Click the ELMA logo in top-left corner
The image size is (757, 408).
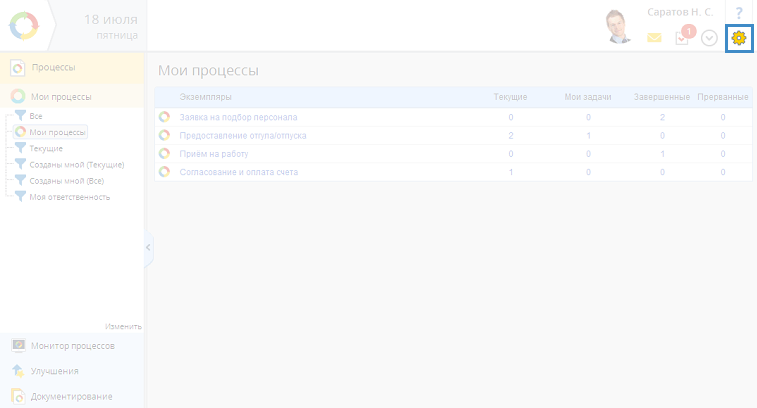pyautogui.click(x=24, y=25)
